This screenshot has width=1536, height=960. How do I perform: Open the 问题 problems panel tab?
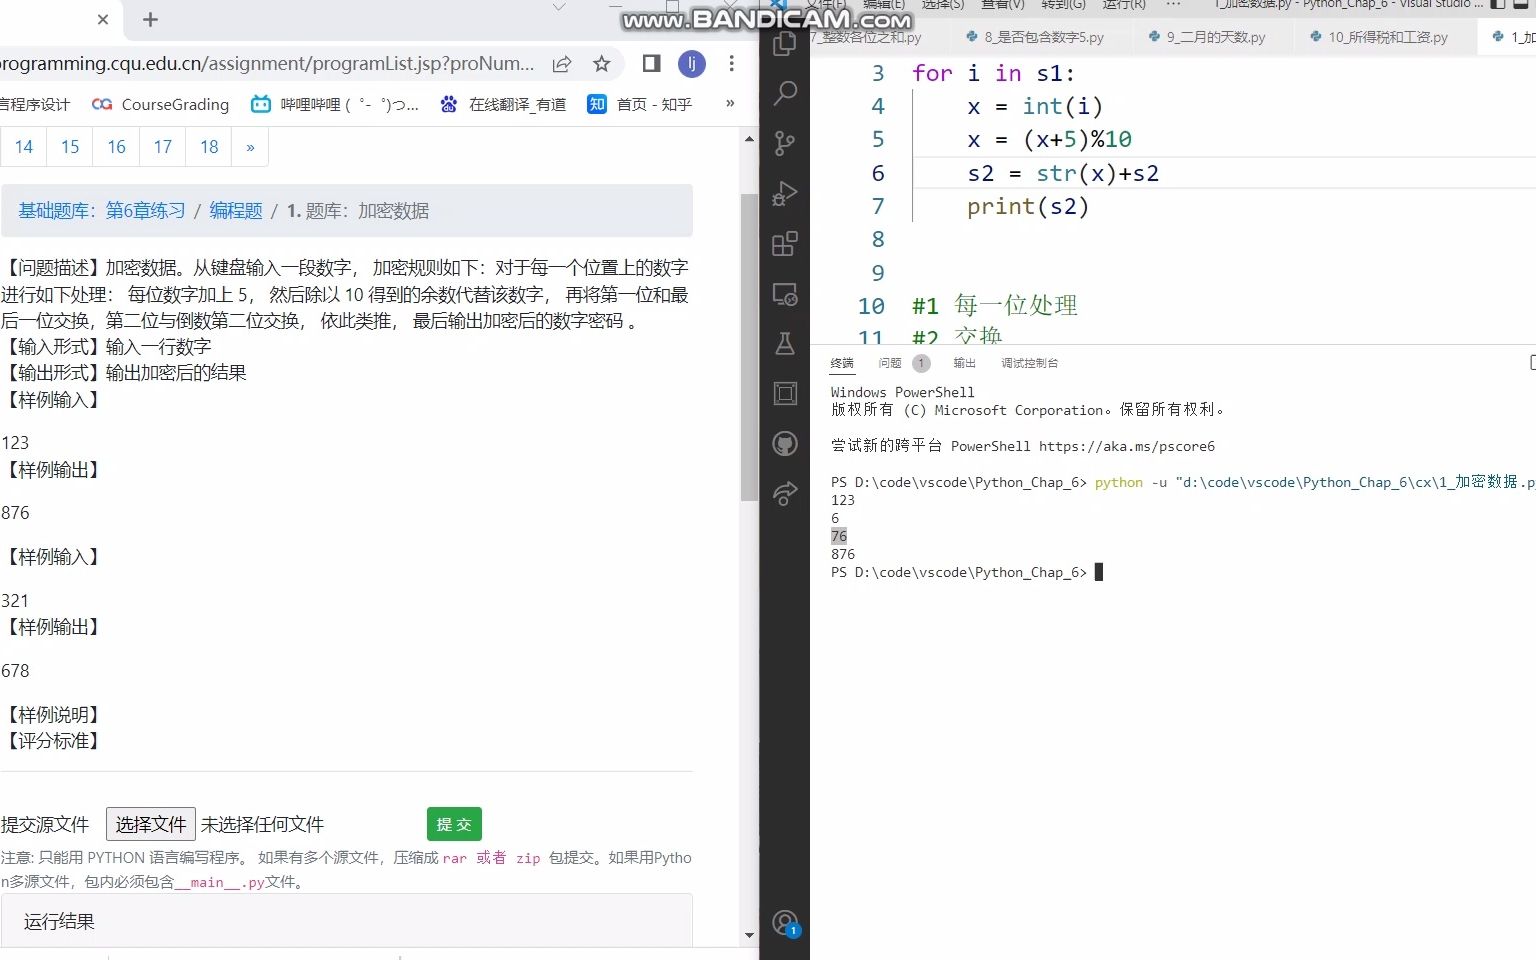pos(890,363)
